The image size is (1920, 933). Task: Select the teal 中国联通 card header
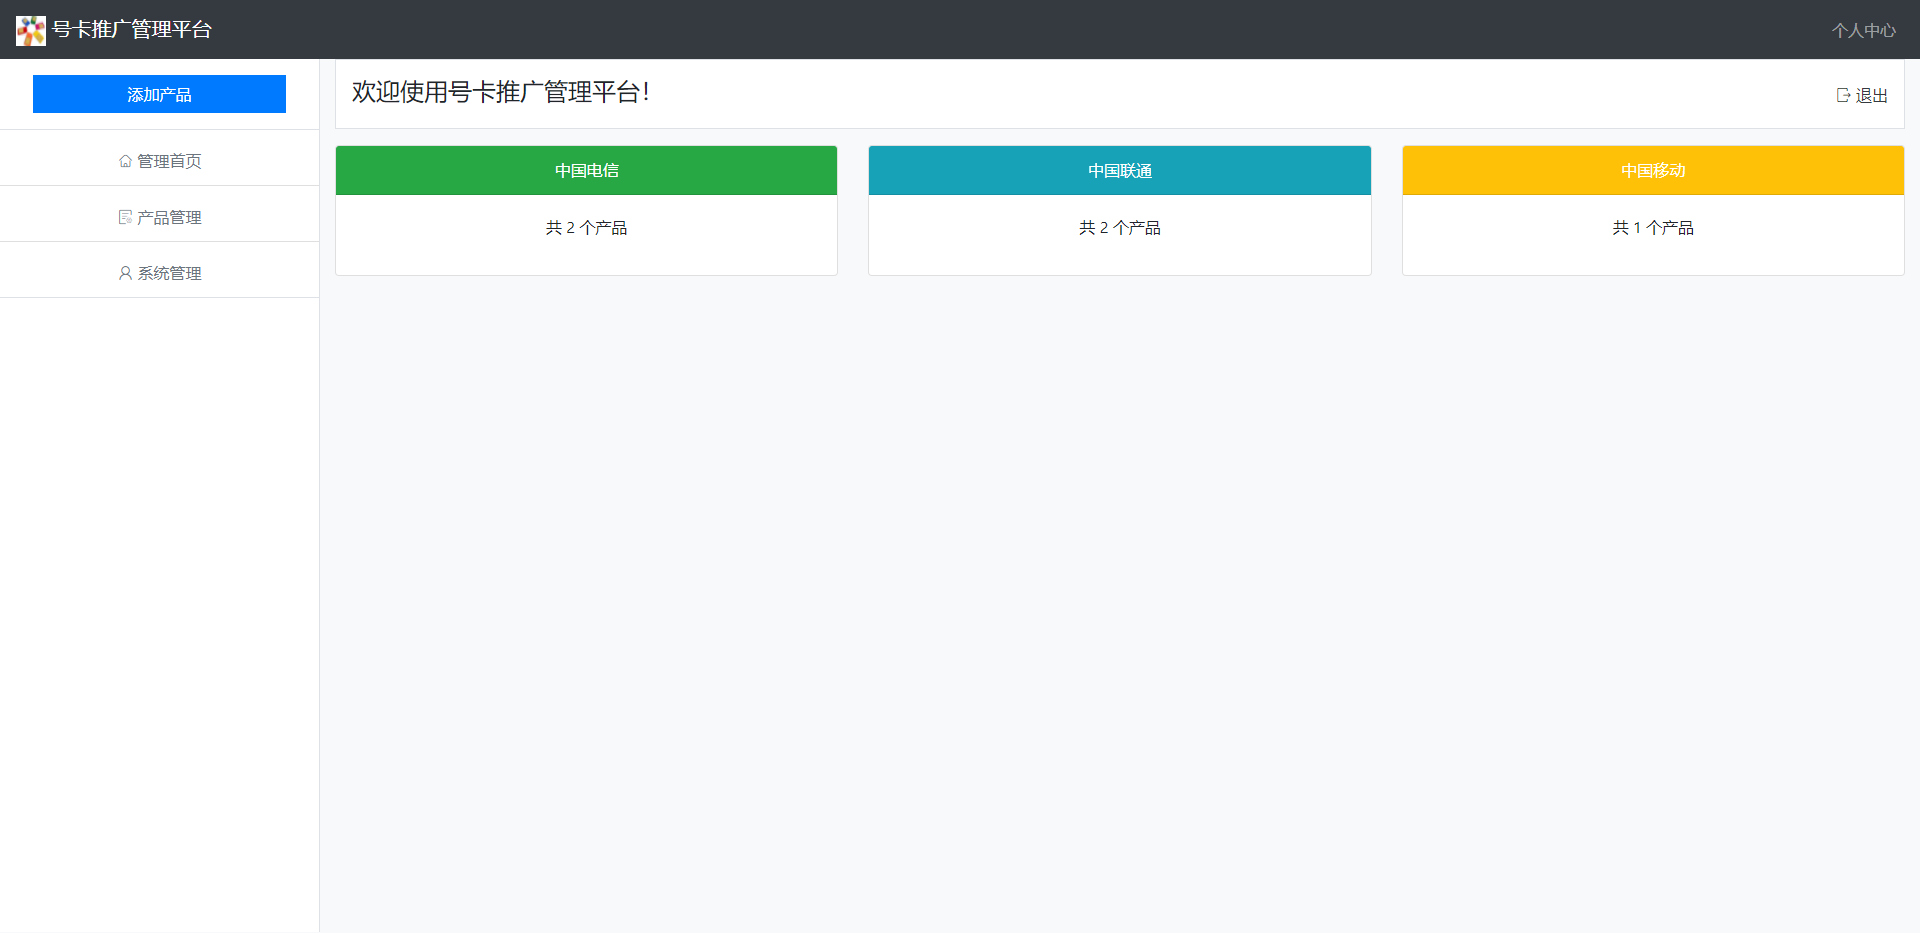[x=1119, y=170]
